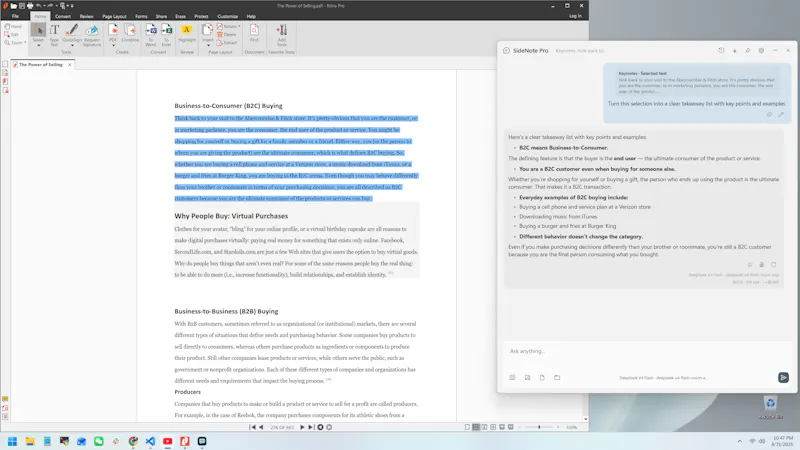The width and height of the screenshot is (800, 450).
Task: Switch to facing pages view mode
Action: click(484, 427)
